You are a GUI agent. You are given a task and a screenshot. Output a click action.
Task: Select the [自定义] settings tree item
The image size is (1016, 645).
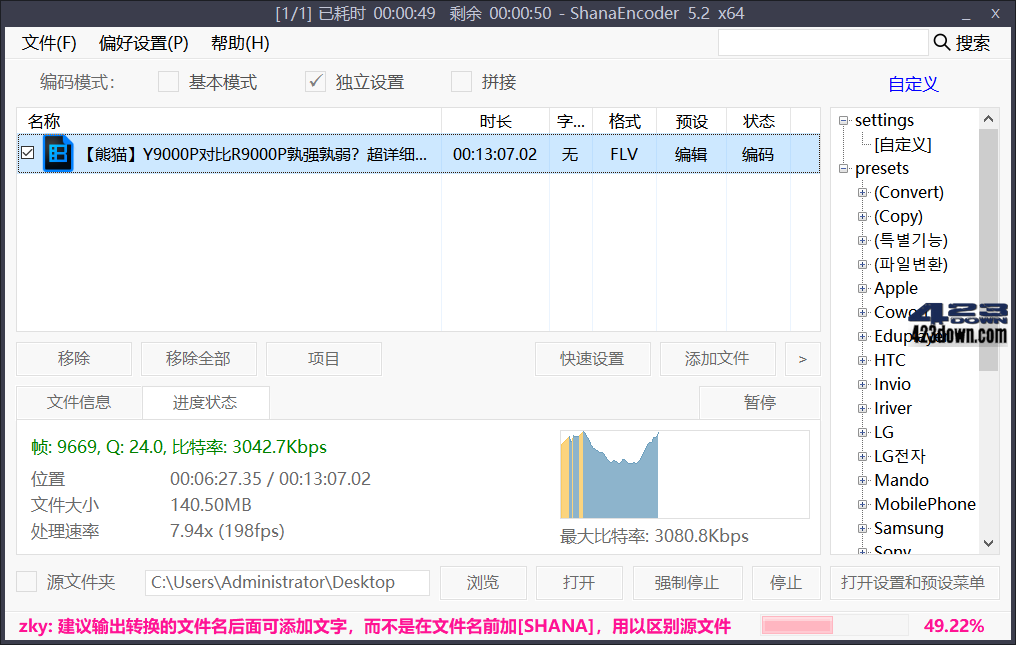[x=896, y=144]
